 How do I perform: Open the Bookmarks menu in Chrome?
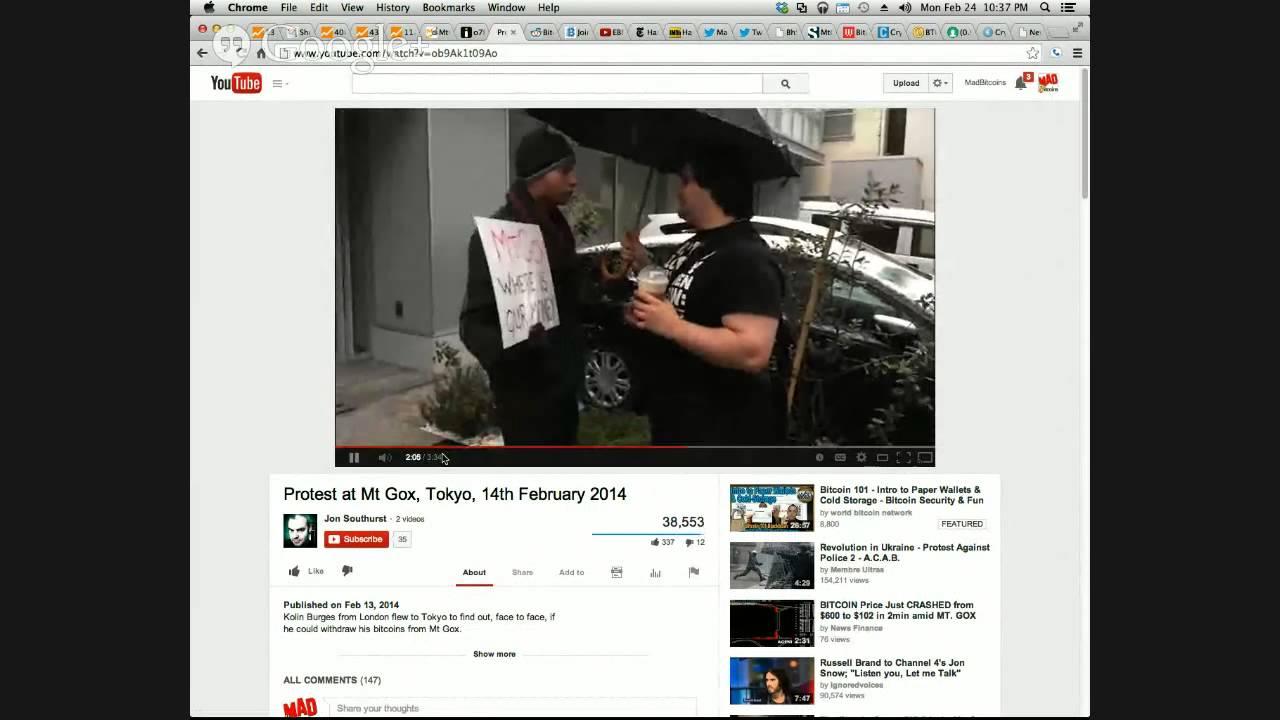tap(448, 8)
